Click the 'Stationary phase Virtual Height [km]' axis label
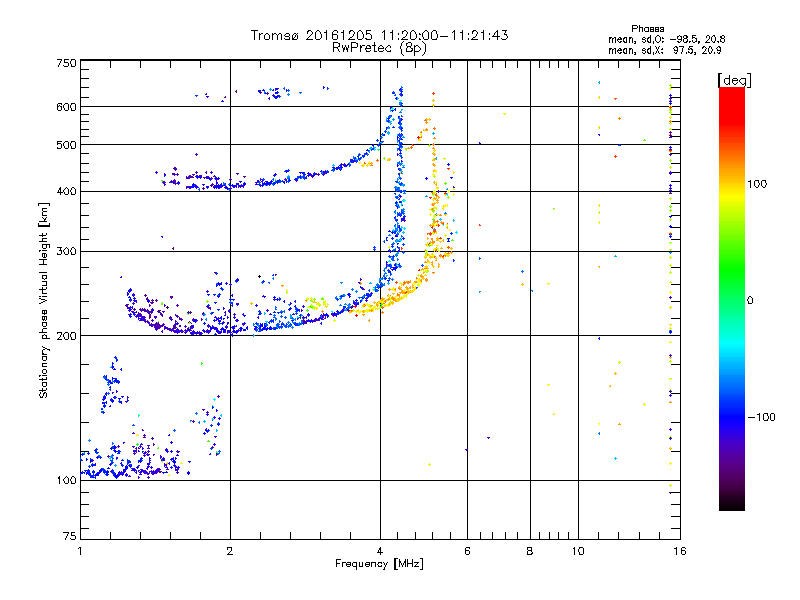Viewport: 800px width, 600px height. [43, 300]
